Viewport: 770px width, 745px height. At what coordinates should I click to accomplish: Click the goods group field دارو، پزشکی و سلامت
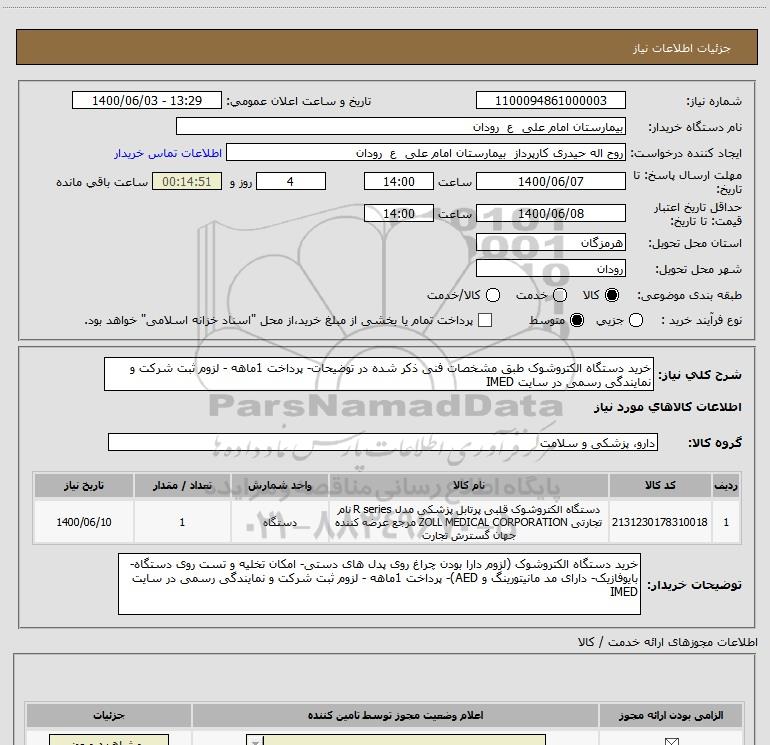383,442
